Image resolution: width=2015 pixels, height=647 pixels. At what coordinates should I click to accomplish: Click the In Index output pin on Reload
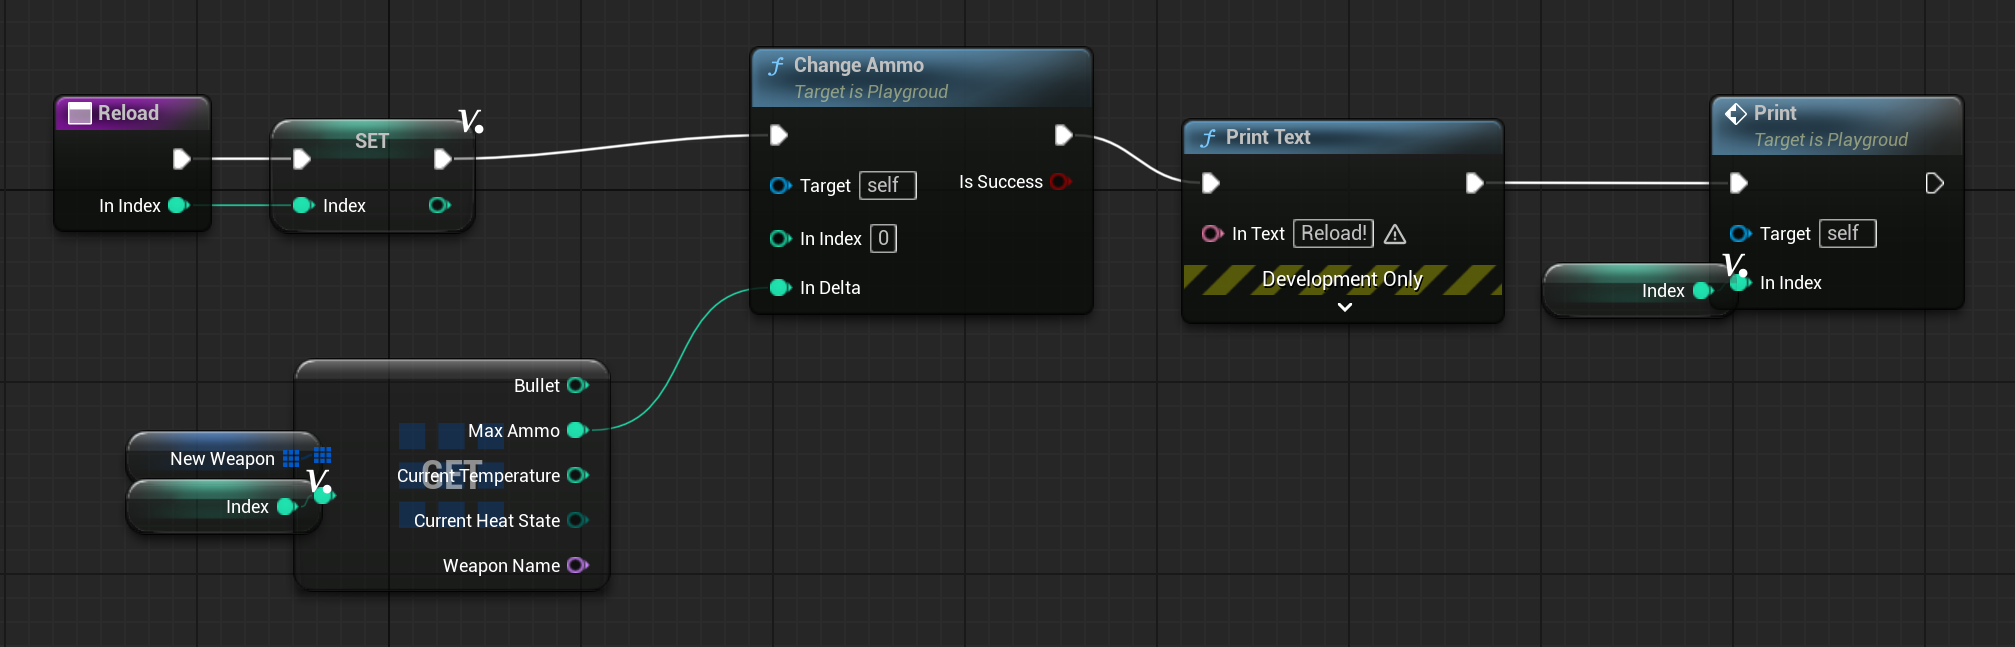coord(179,205)
